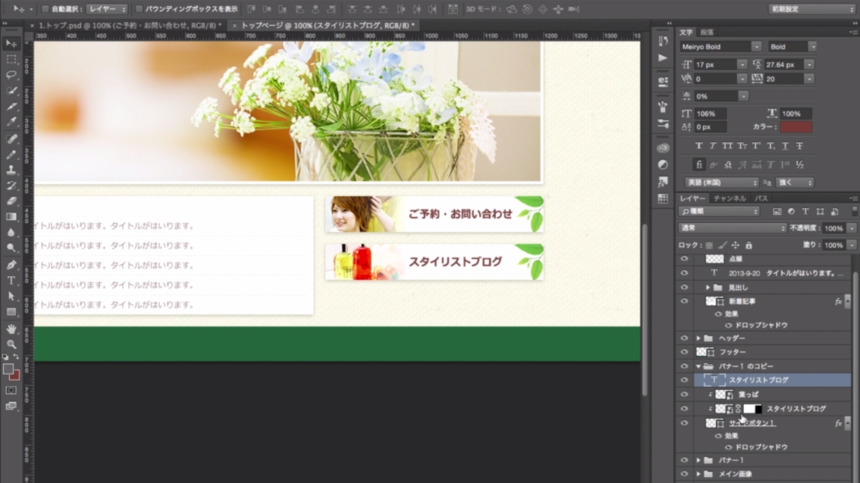Screen dimensions: 860x483
Task: Select the Pen tool
Action: coord(11,265)
